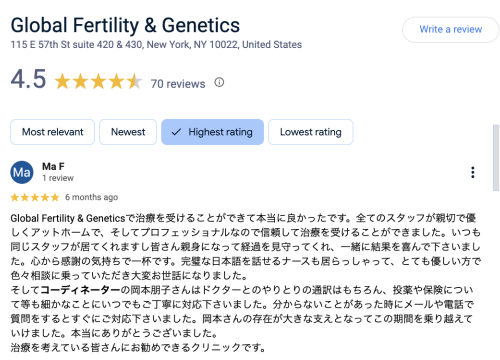Viewport: 500px width, 360px height.
Task: Click the Global Fertility & Genetics heading
Action: click(125, 25)
